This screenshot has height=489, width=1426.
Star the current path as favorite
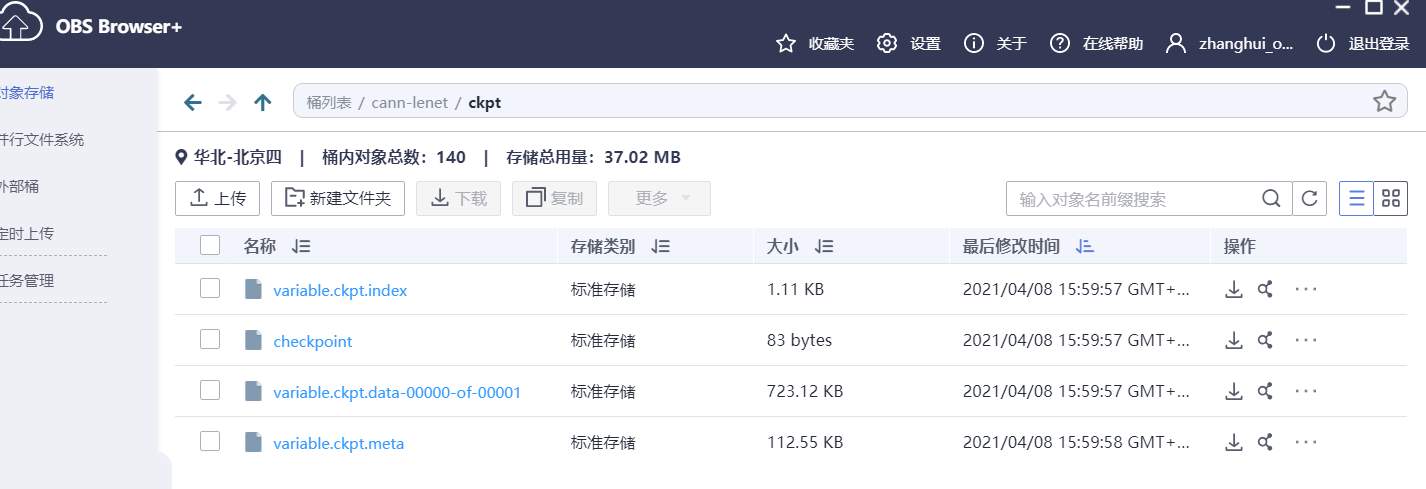tap(1384, 101)
